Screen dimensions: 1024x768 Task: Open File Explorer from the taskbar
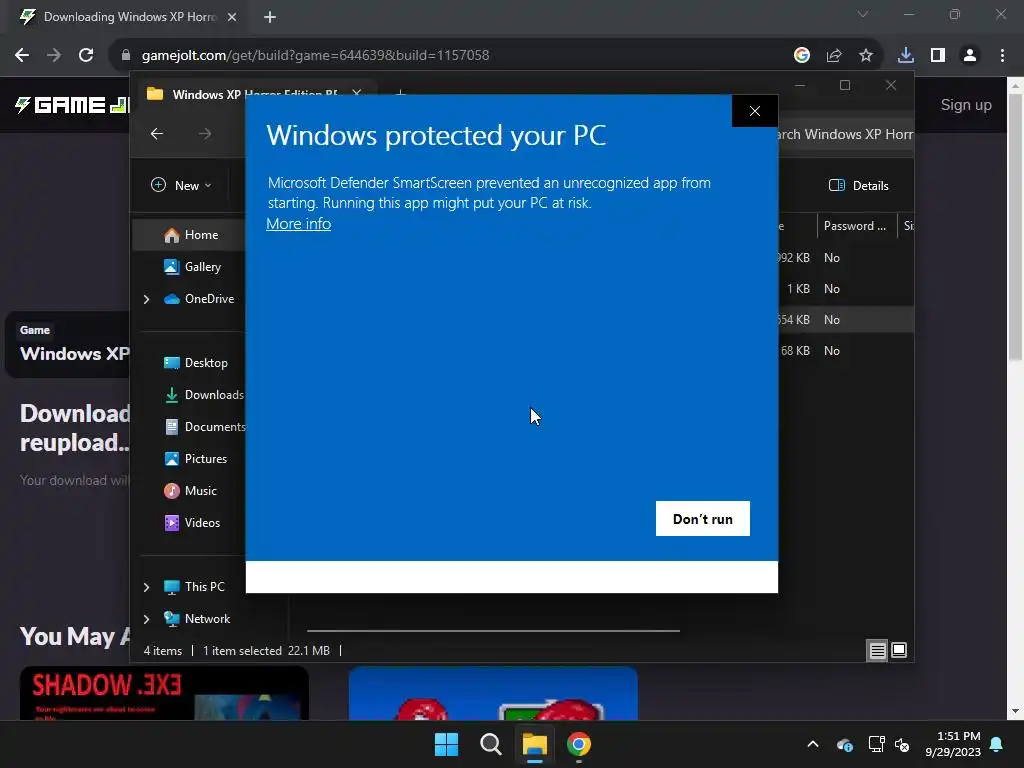tap(534, 744)
